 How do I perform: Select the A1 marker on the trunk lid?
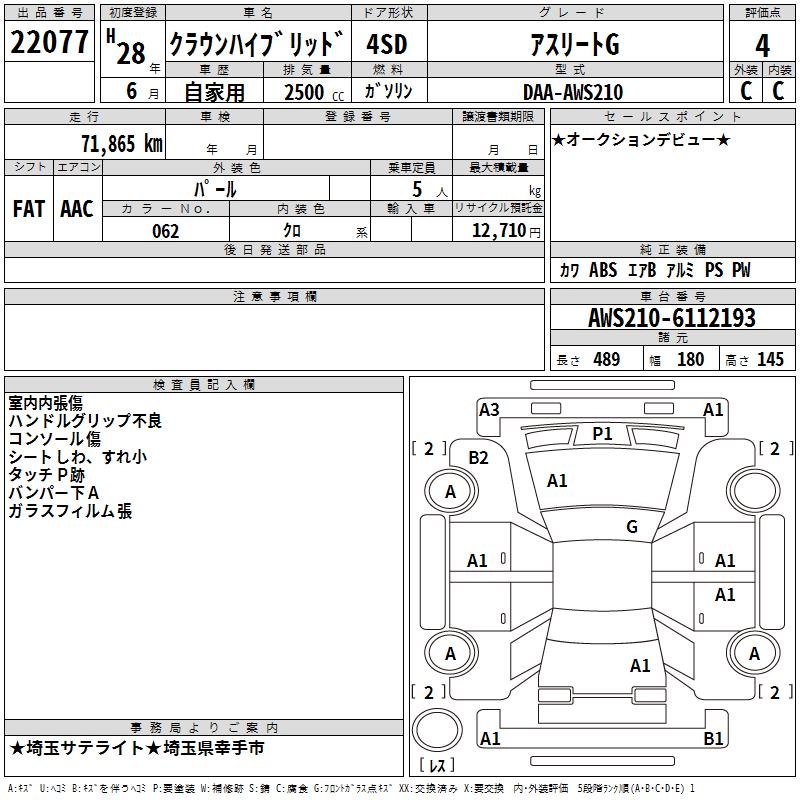click(640, 665)
